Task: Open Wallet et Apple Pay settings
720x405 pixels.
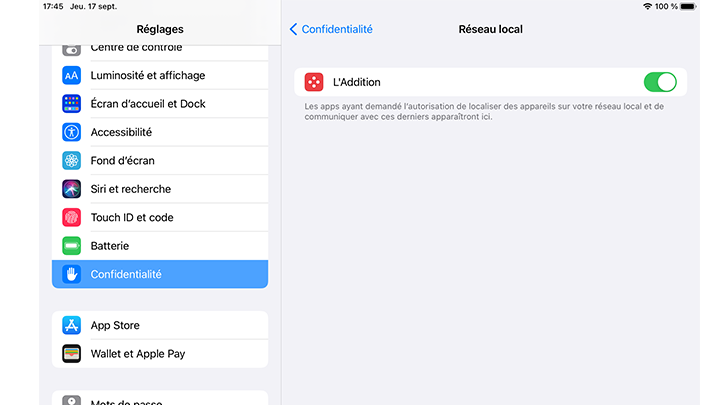Action: [x=160, y=354]
